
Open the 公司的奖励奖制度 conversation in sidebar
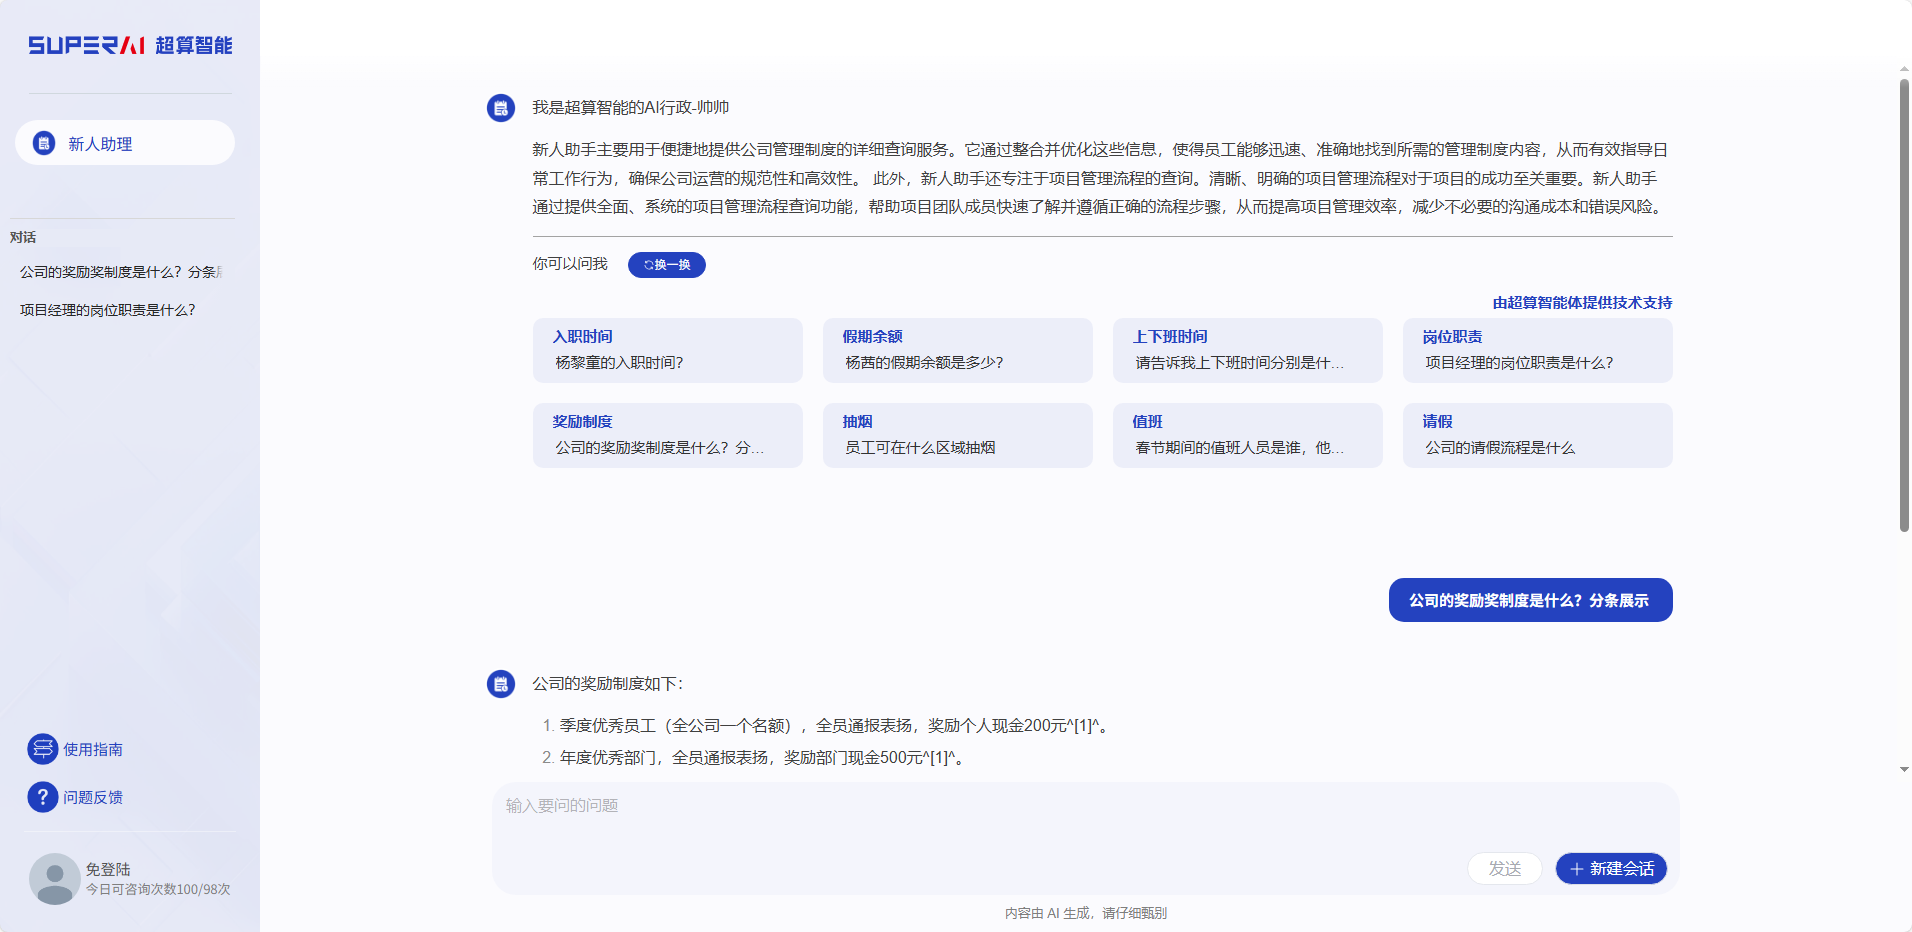pyautogui.click(x=120, y=272)
